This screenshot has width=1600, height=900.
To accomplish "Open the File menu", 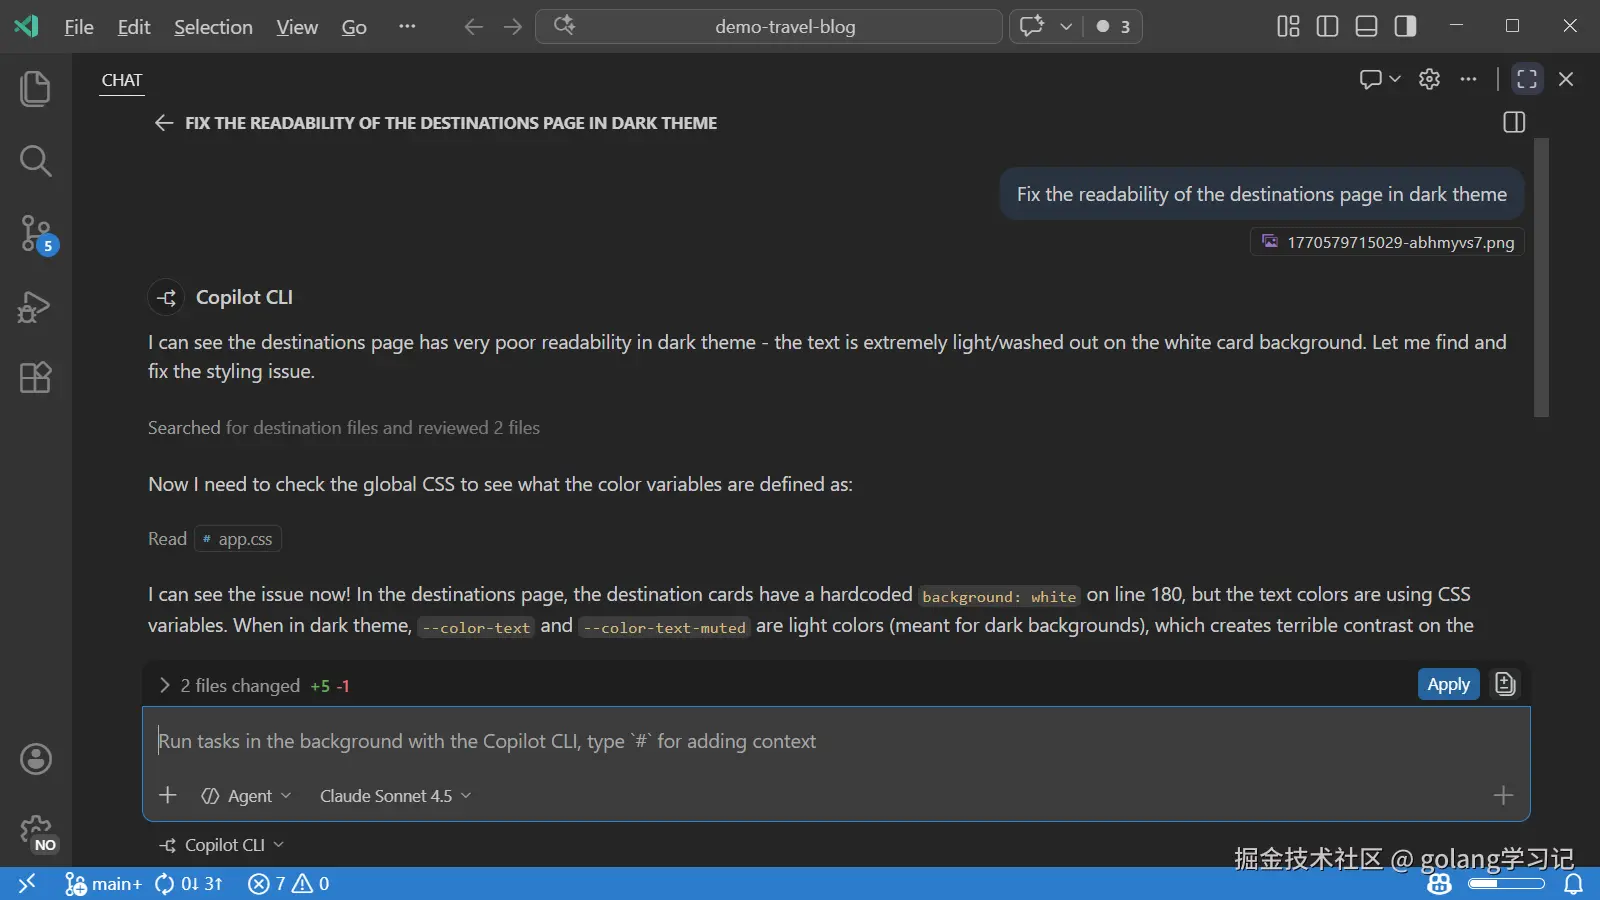I will 79,27.
